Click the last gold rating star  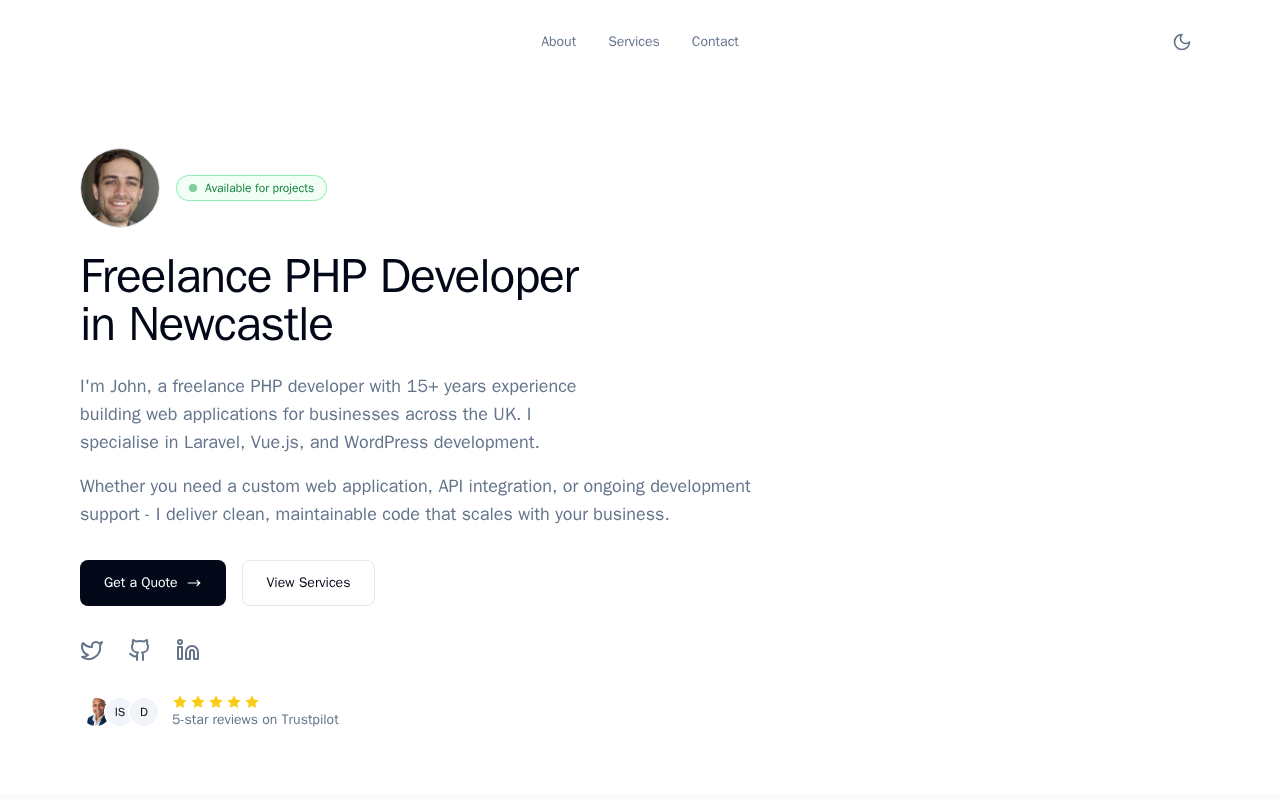point(252,702)
